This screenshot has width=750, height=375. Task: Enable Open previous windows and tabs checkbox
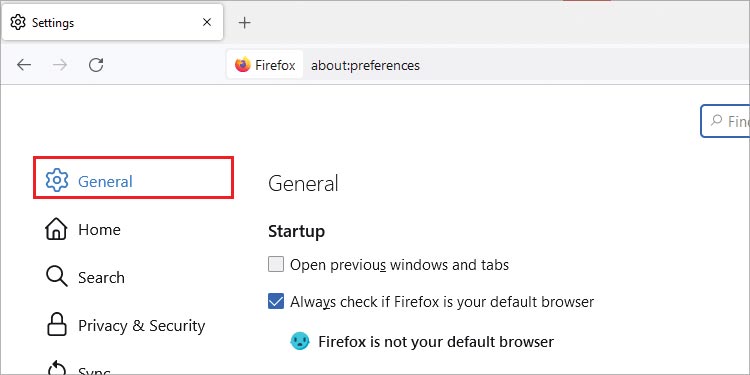(x=276, y=264)
